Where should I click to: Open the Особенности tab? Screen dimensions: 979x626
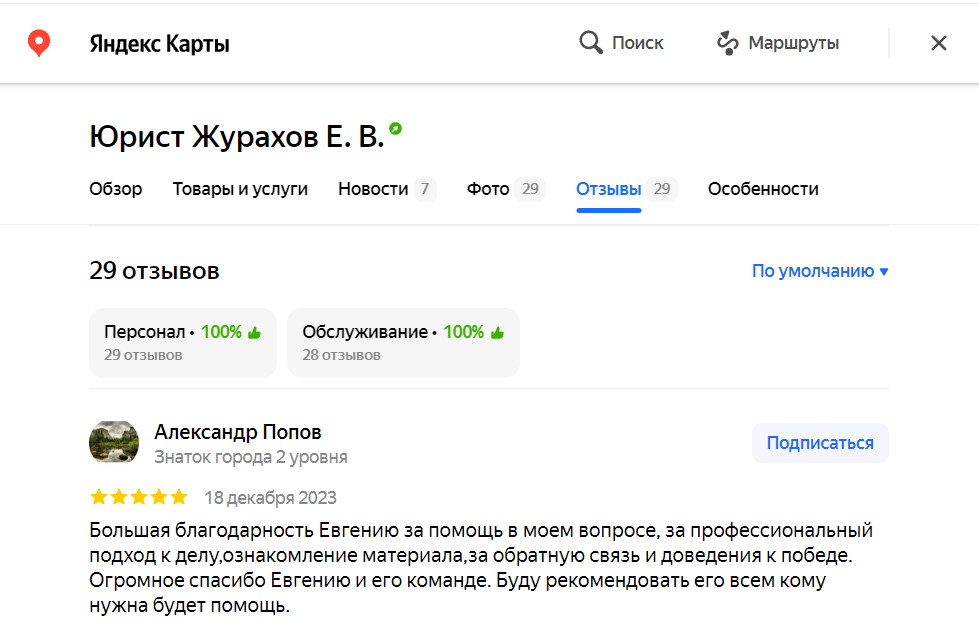[763, 188]
